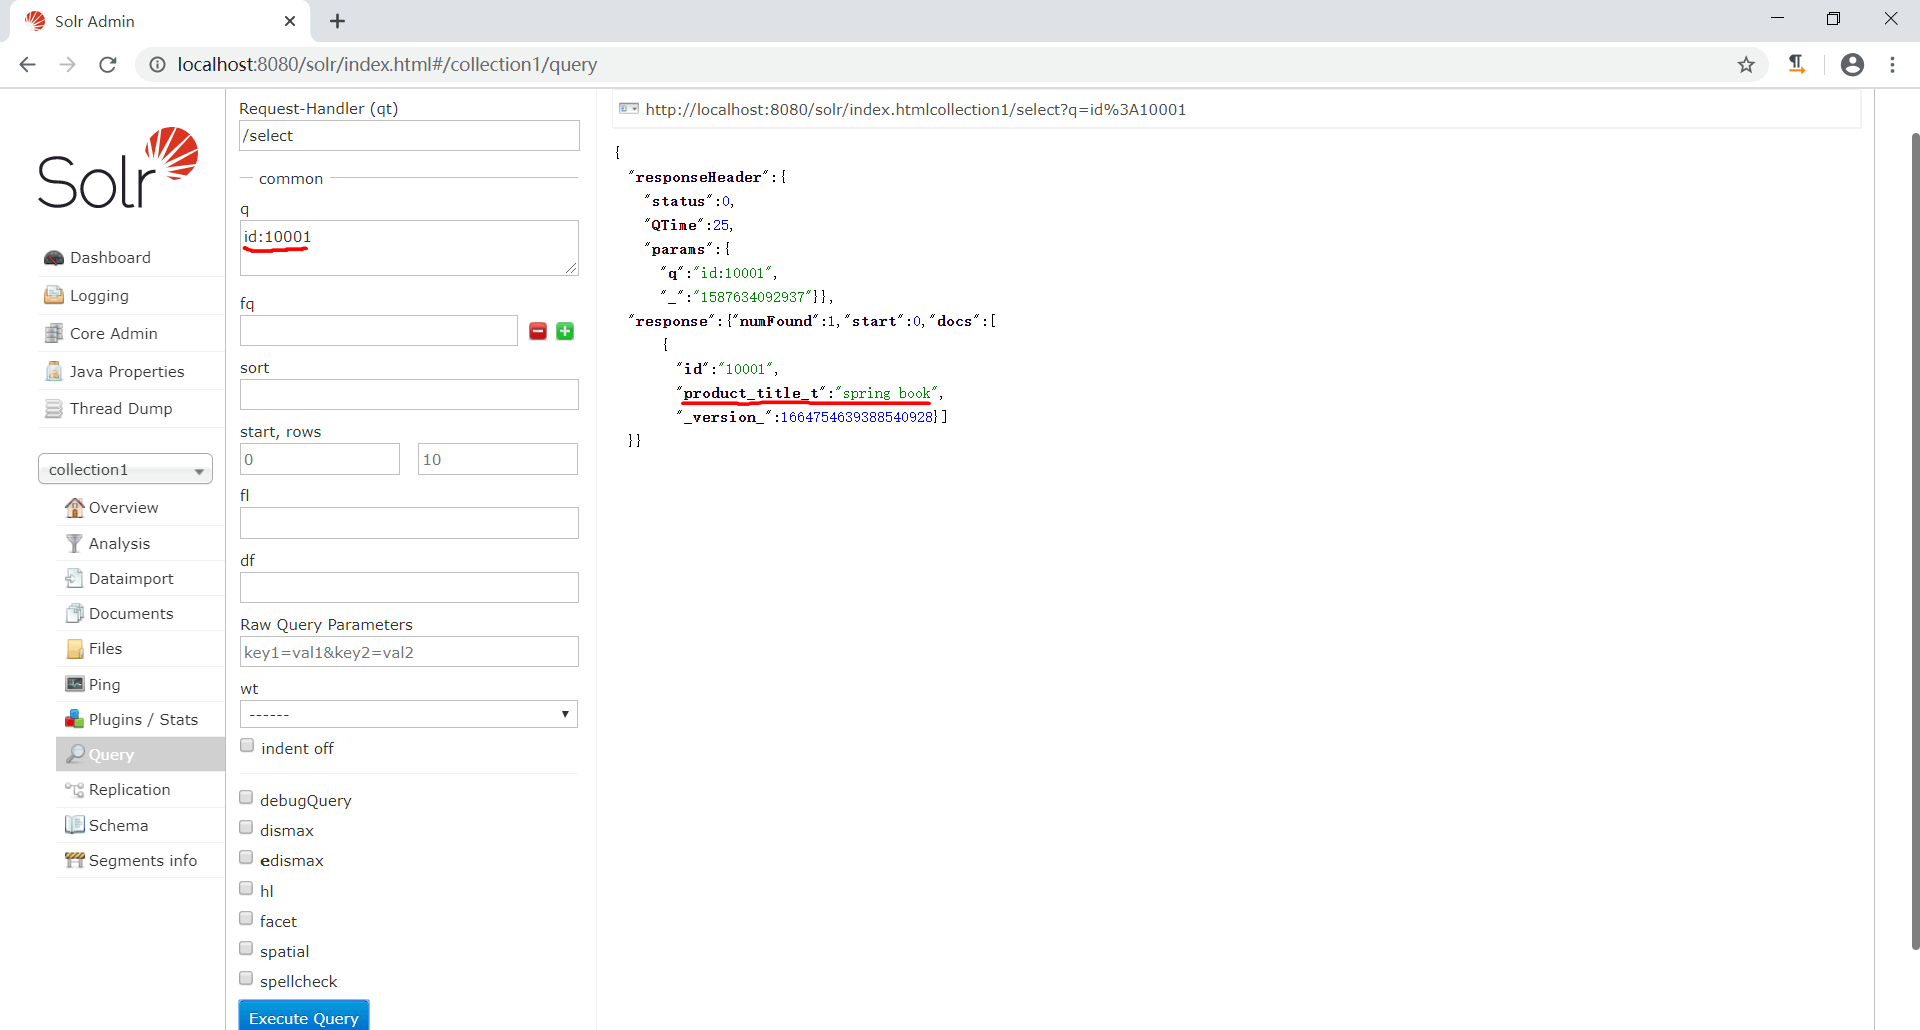This screenshot has height=1030, width=1920.
Task: Open the Core Admin section
Action: tap(113, 333)
